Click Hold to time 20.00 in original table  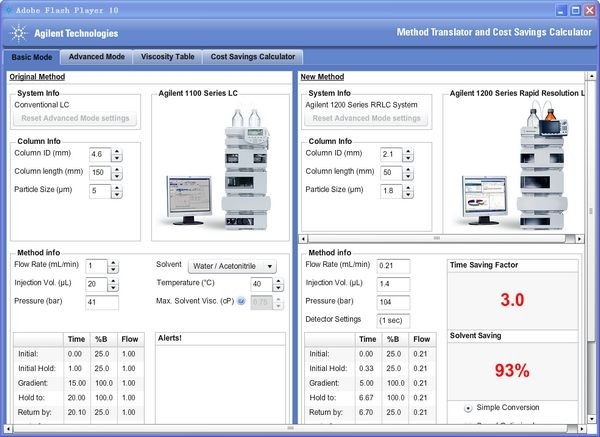77,398
